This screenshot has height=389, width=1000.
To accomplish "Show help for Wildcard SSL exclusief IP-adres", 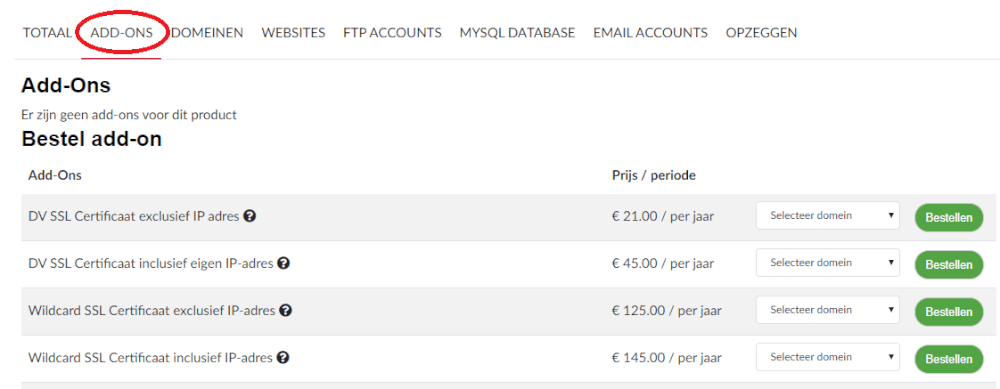I will click(286, 311).
